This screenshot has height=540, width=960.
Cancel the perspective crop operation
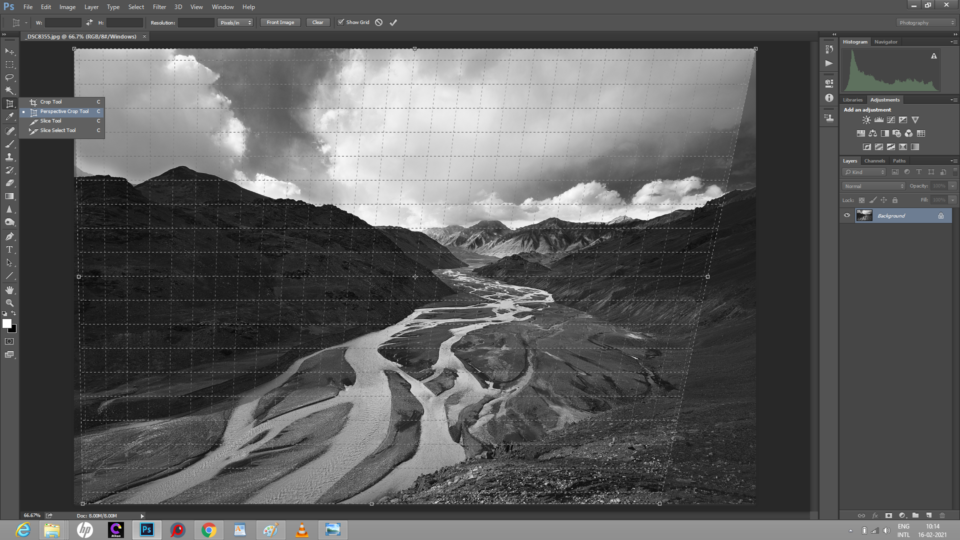(379, 23)
